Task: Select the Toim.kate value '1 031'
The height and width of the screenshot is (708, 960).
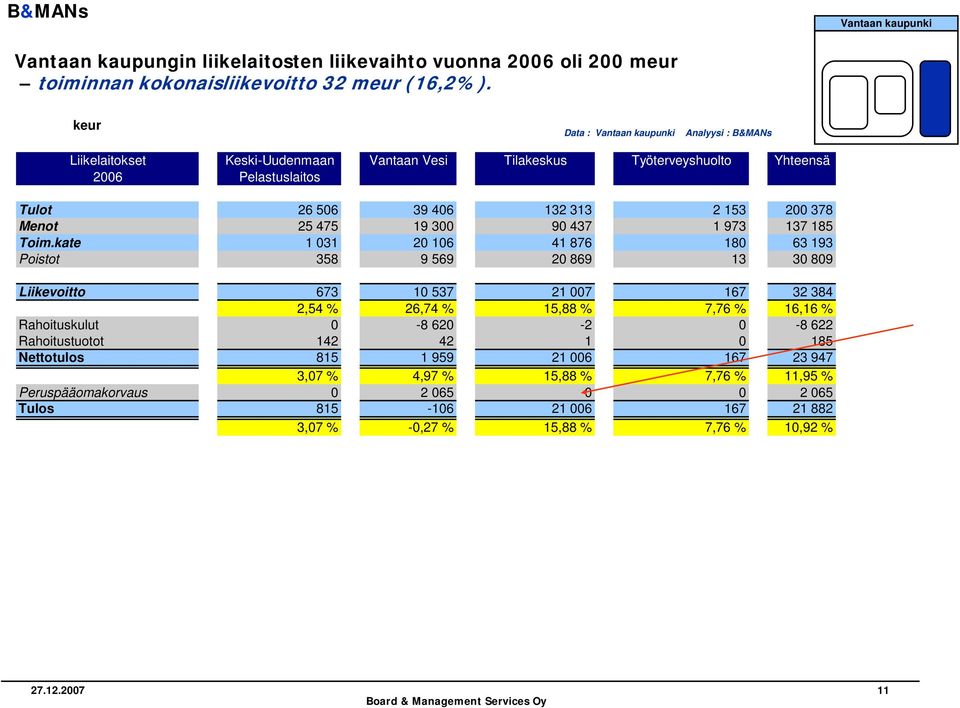Action: click(x=321, y=243)
